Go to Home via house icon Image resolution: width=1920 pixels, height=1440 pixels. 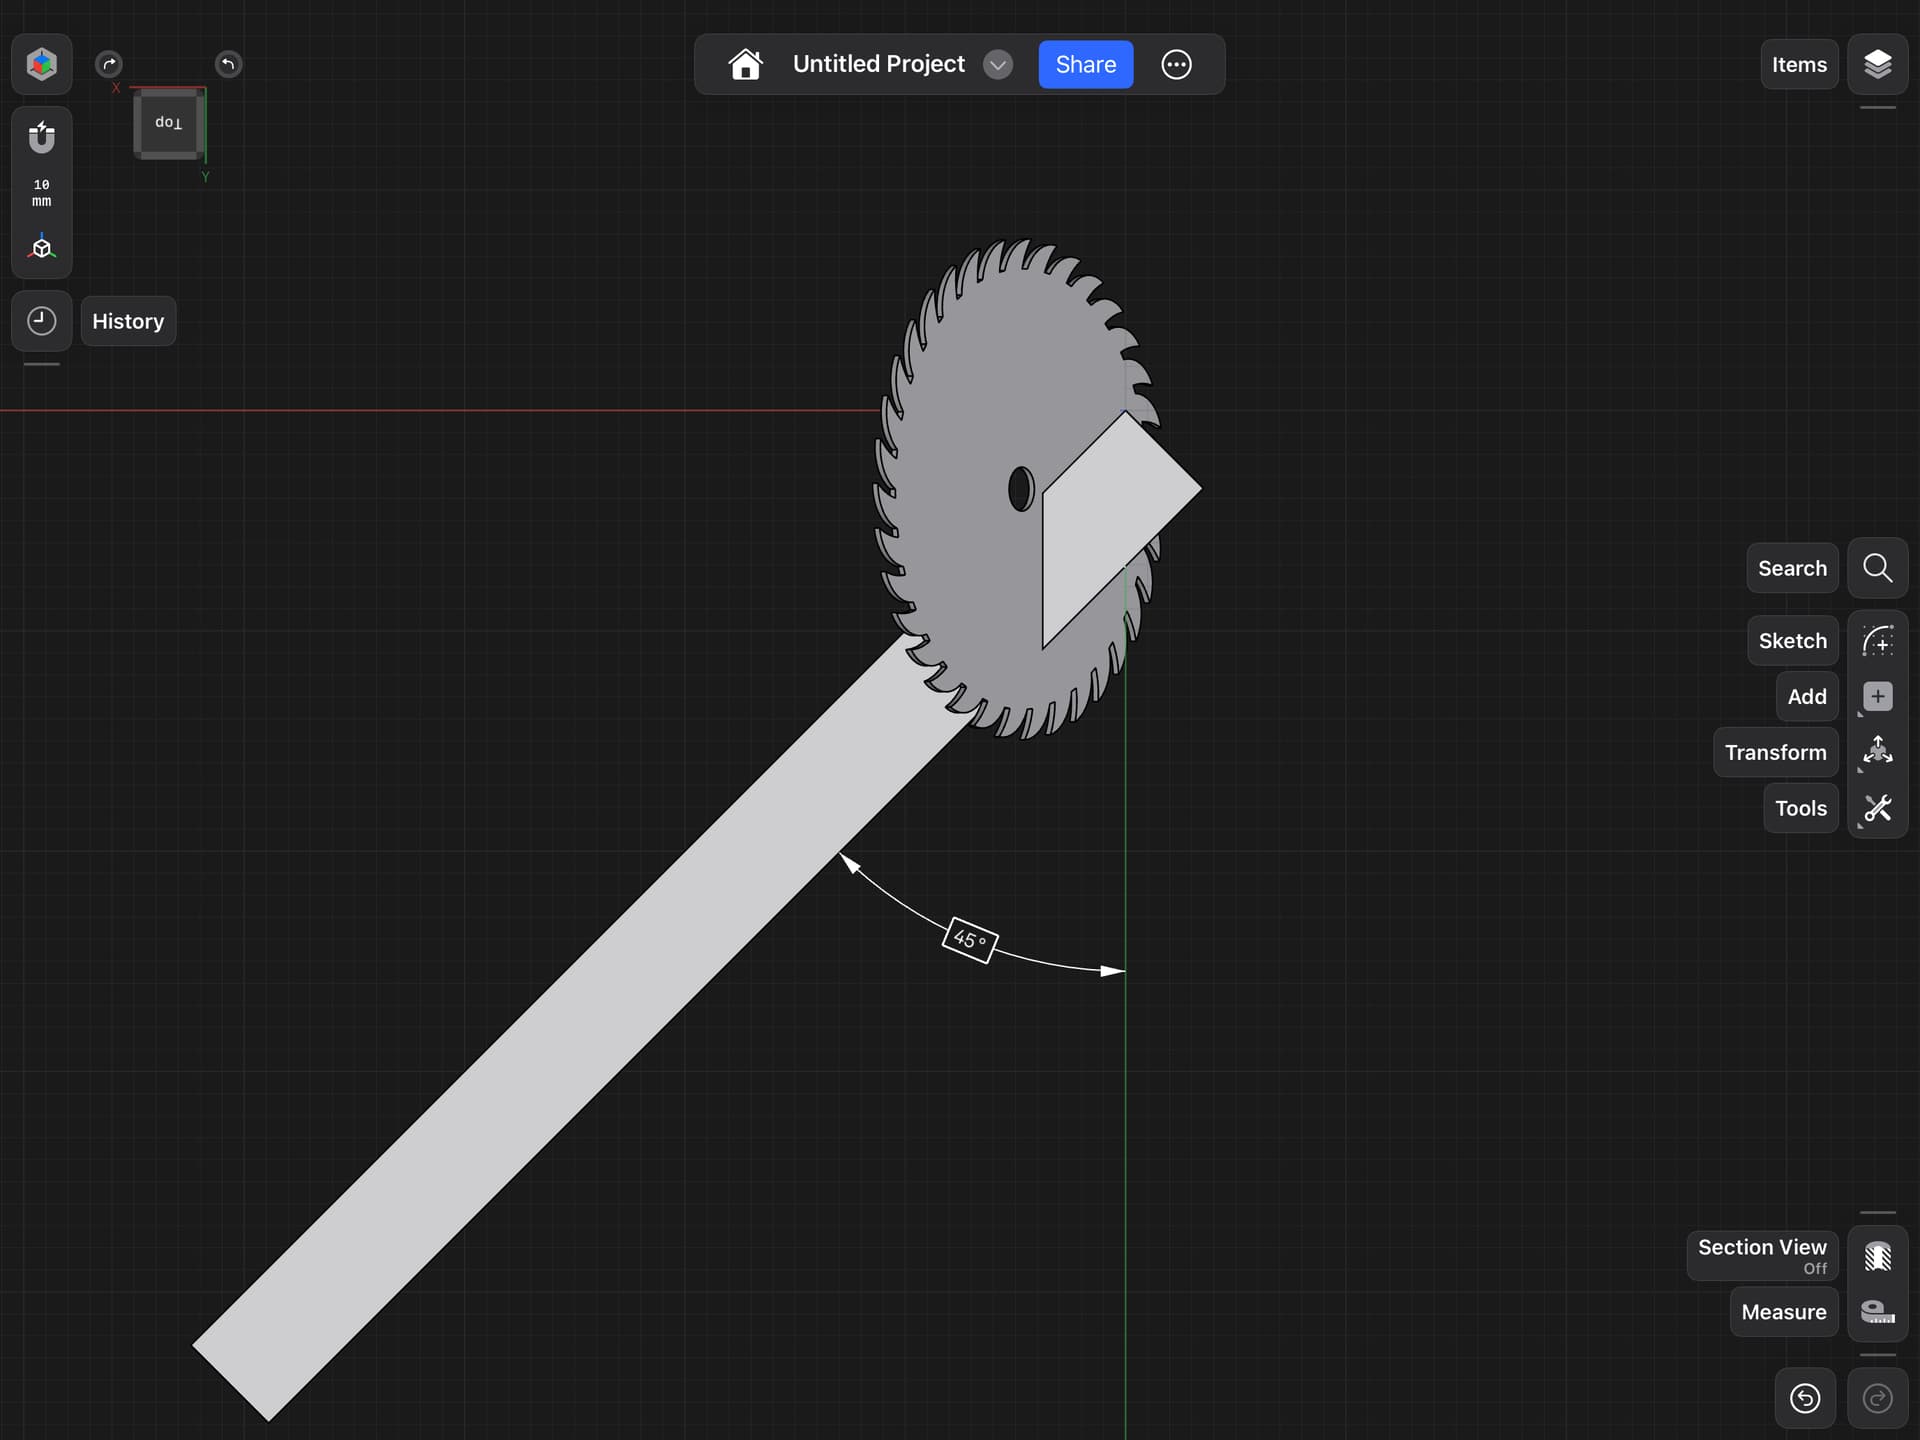pyautogui.click(x=745, y=64)
